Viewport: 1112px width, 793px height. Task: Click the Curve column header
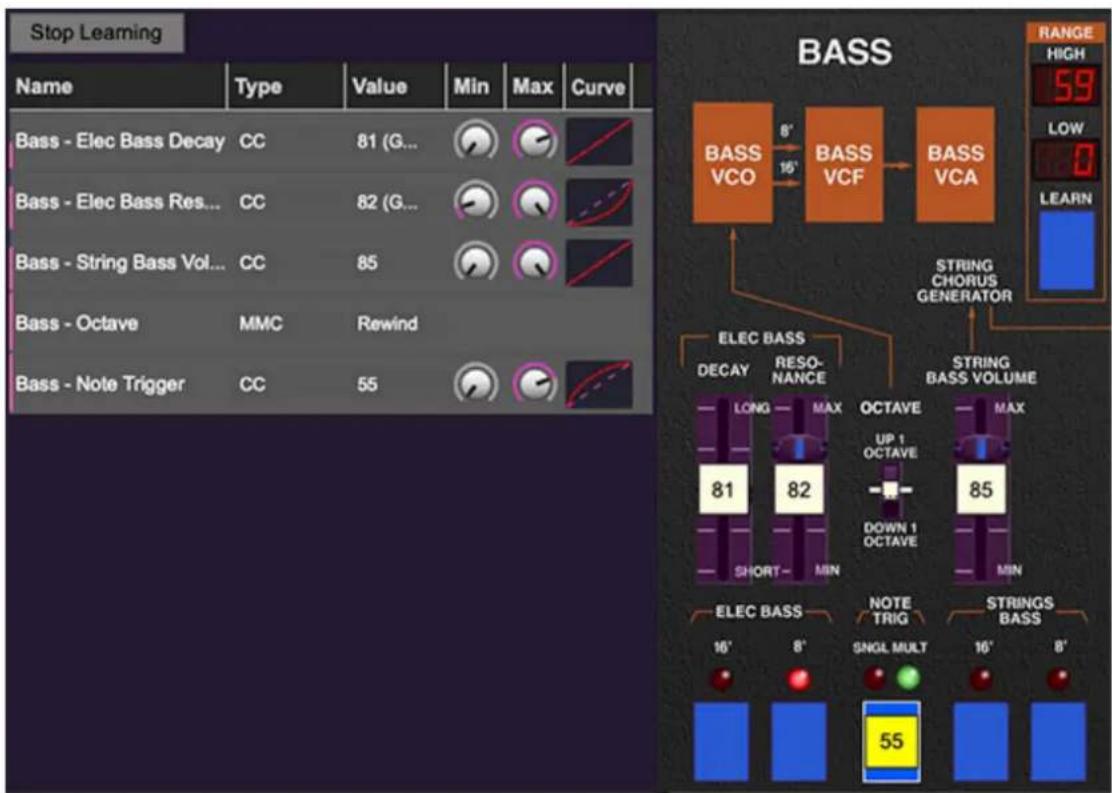point(598,87)
